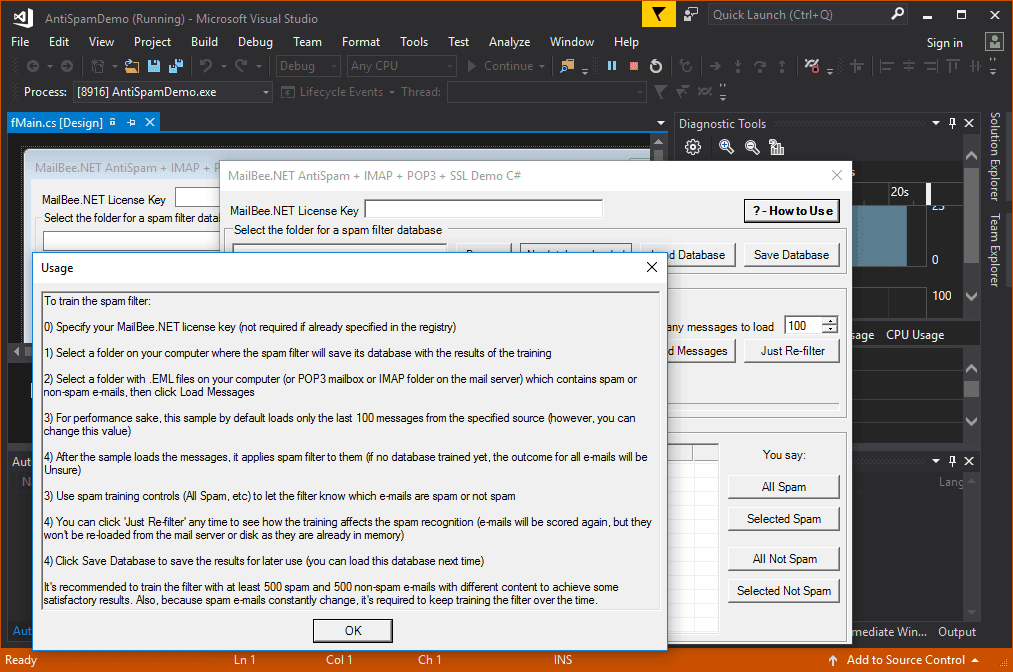
Task: Open the File menu
Action: coord(20,42)
